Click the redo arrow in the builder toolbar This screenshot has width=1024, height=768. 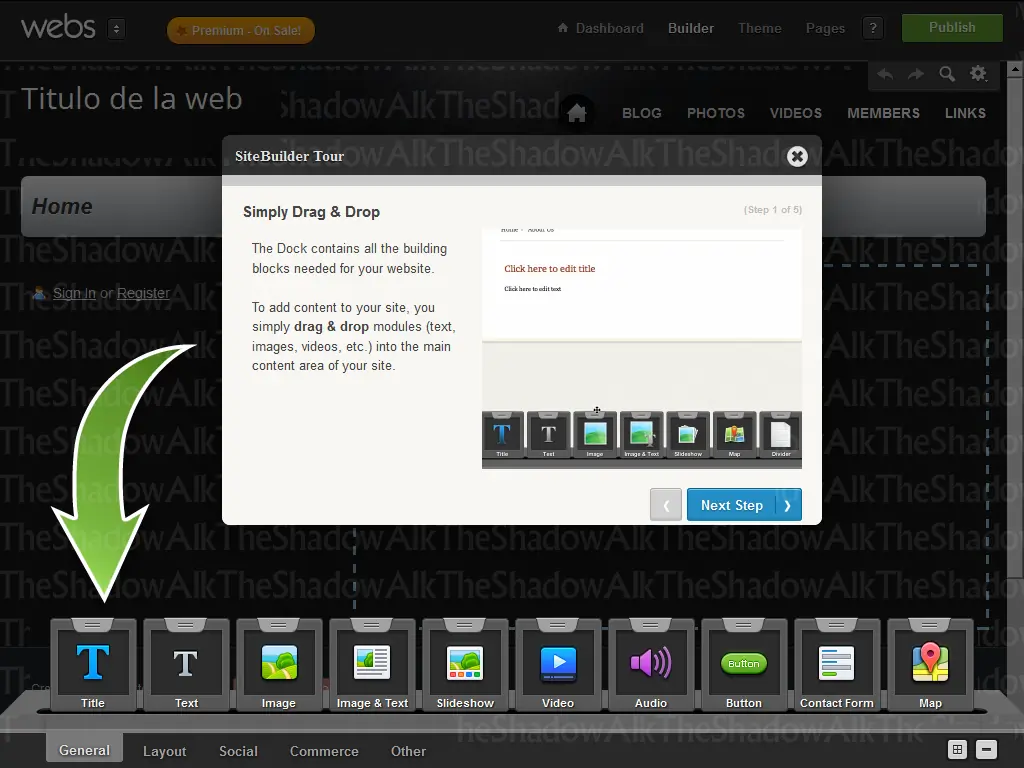click(916, 74)
